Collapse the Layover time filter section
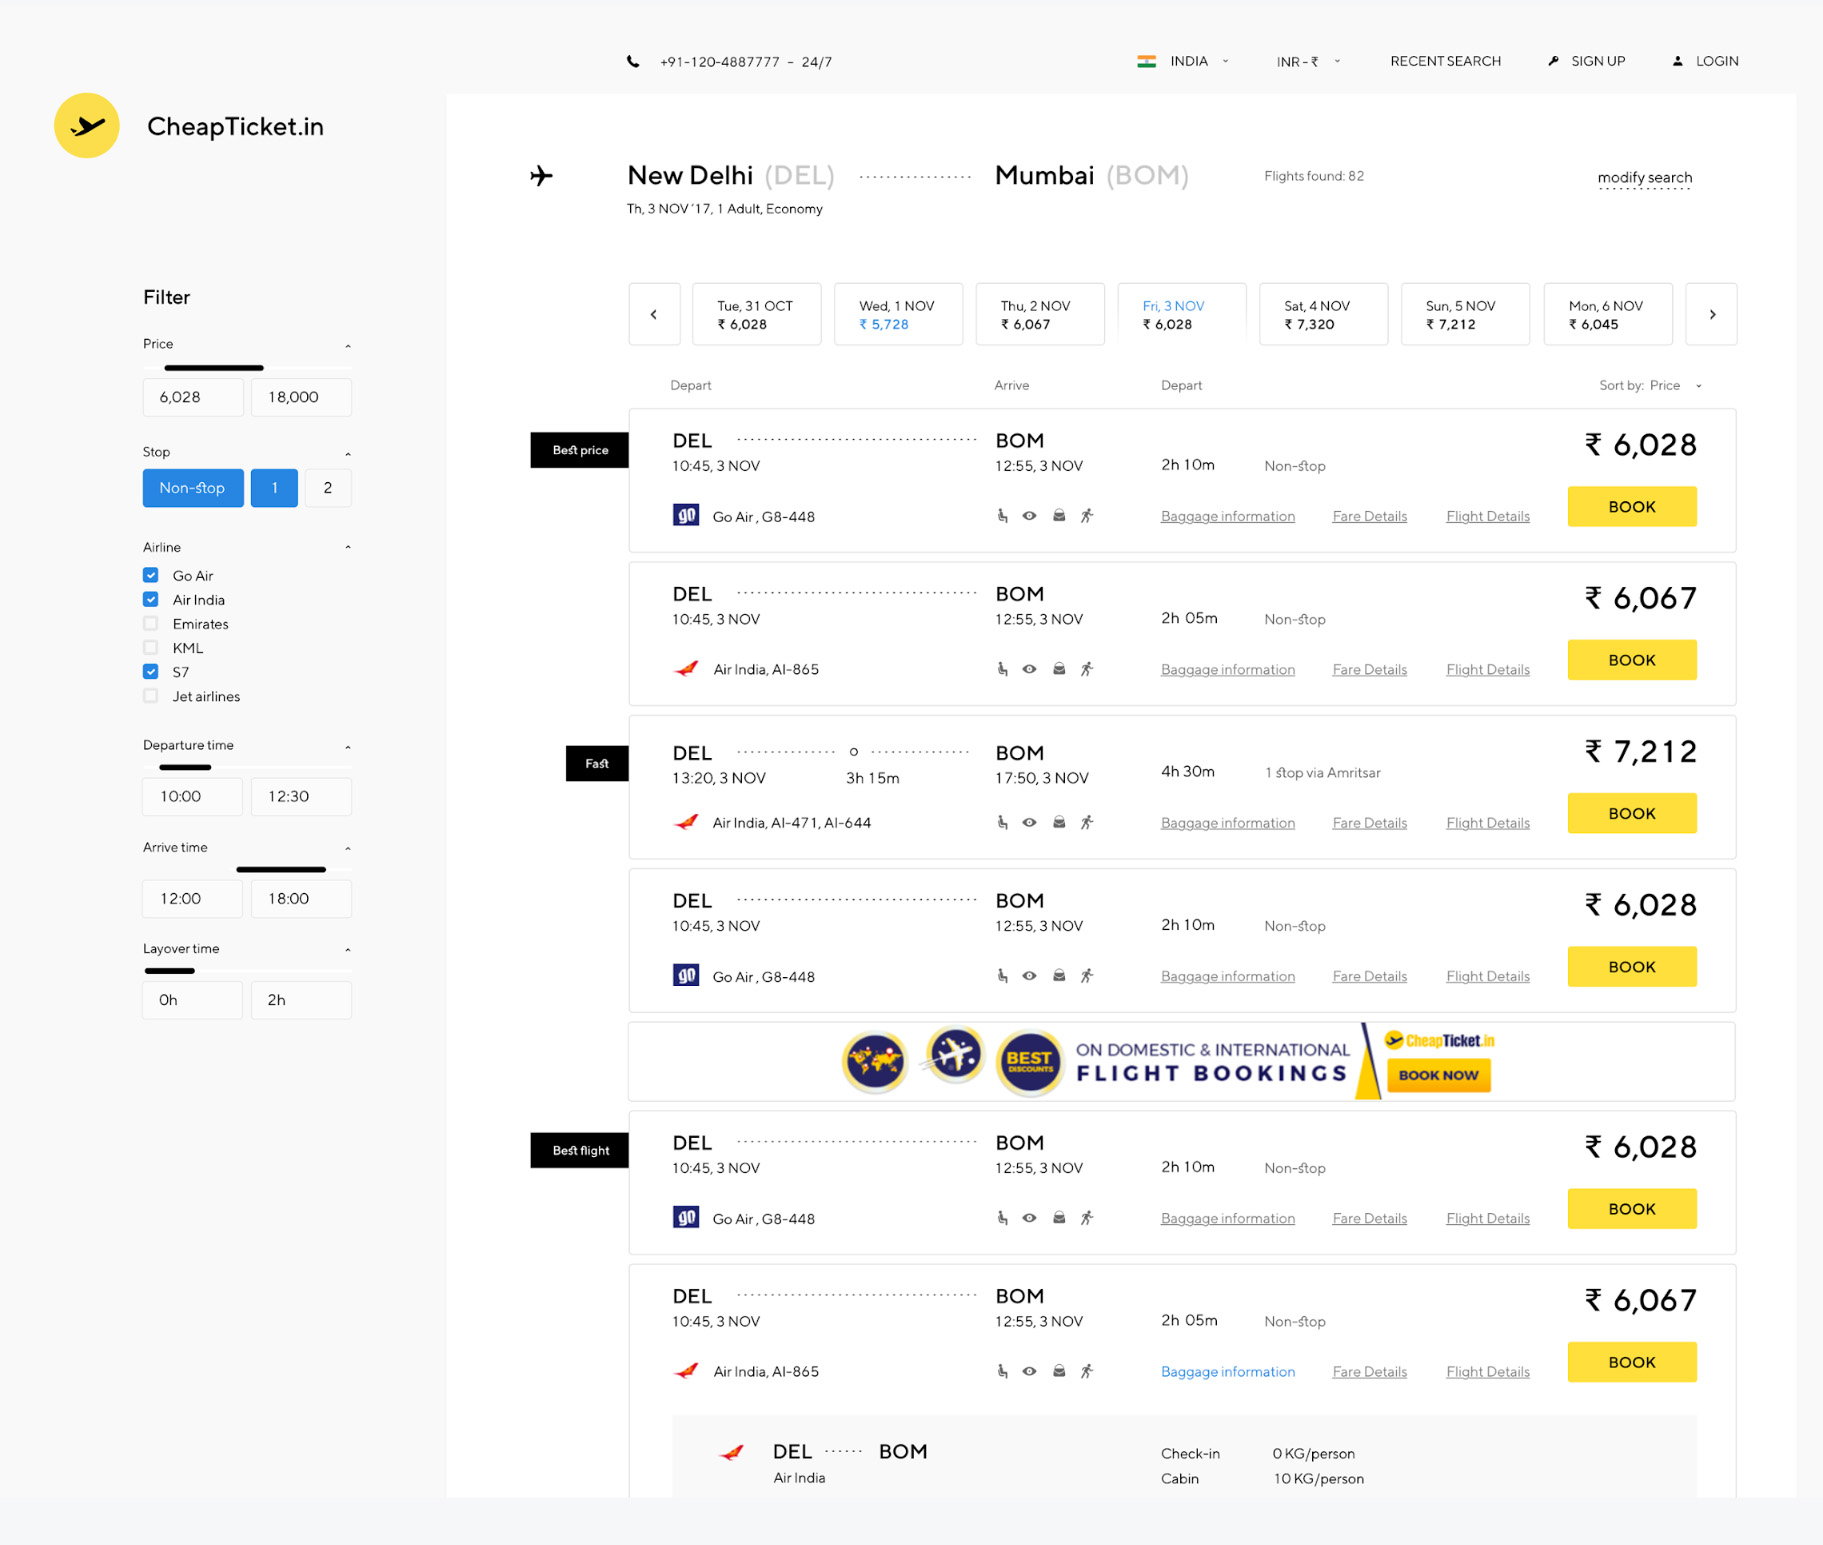This screenshot has width=1823, height=1545. tap(348, 949)
